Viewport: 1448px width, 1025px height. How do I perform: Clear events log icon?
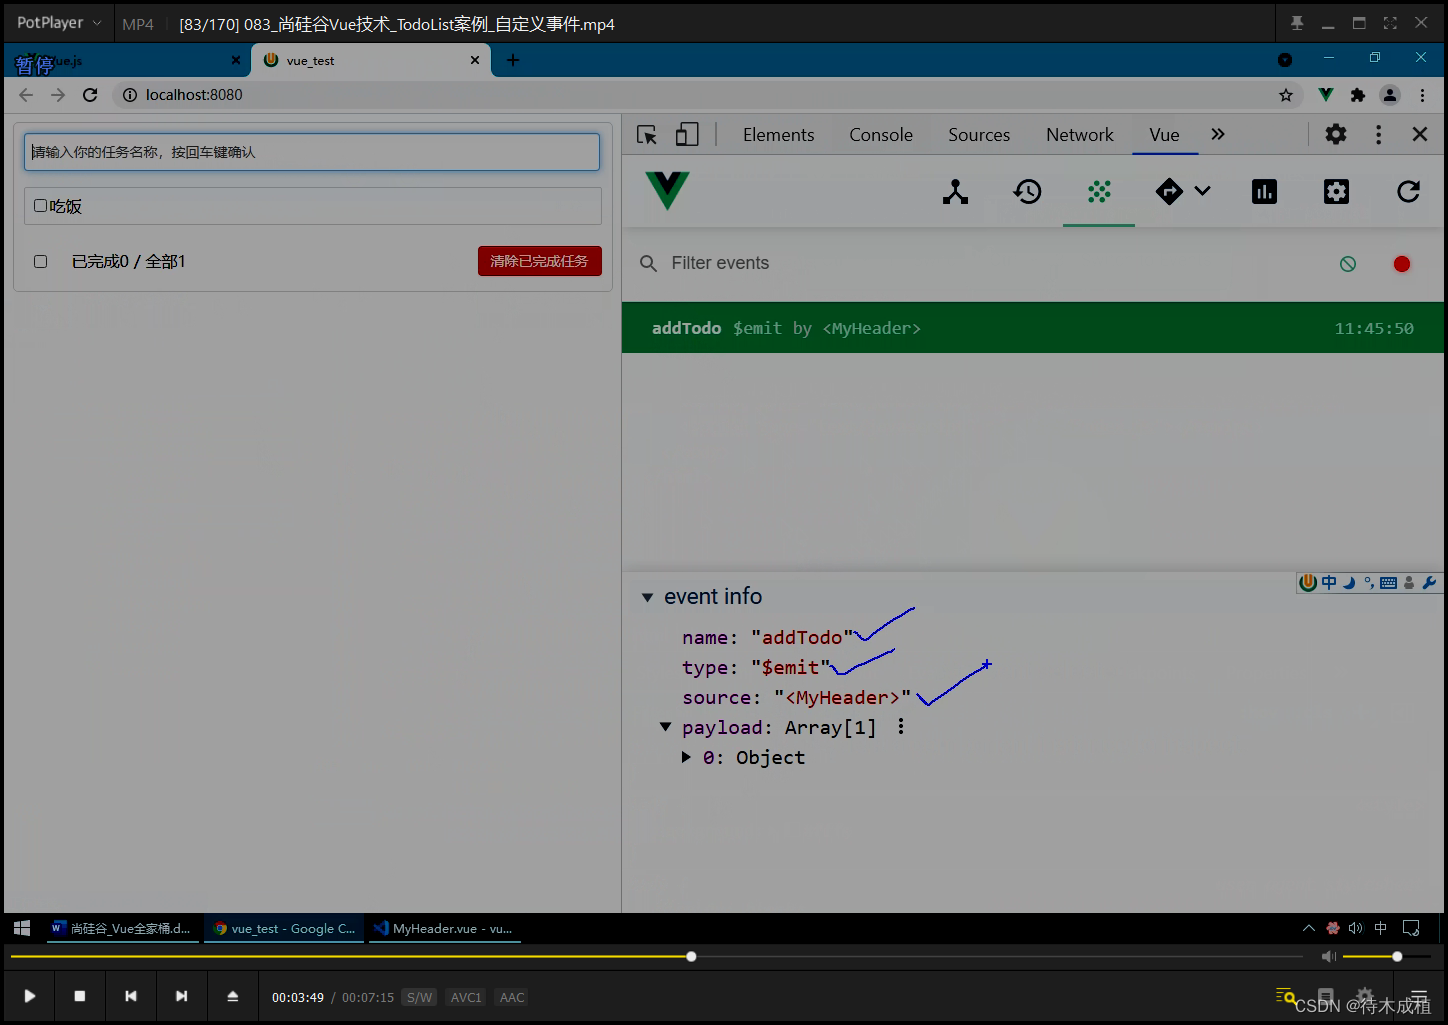pyautogui.click(x=1348, y=264)
